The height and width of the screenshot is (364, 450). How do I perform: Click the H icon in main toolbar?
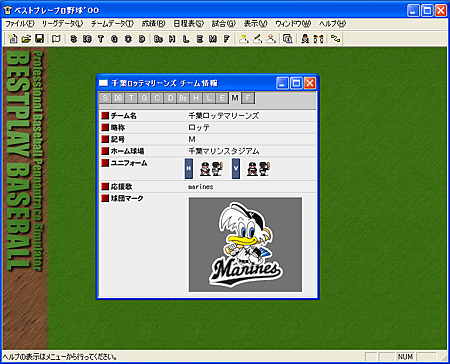[172, 39]
